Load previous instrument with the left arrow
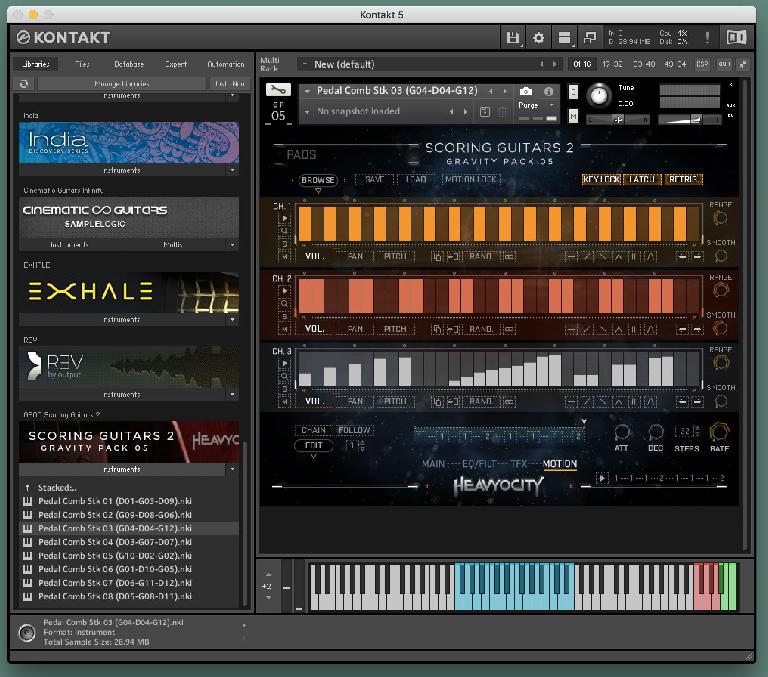 click(490, 91)
